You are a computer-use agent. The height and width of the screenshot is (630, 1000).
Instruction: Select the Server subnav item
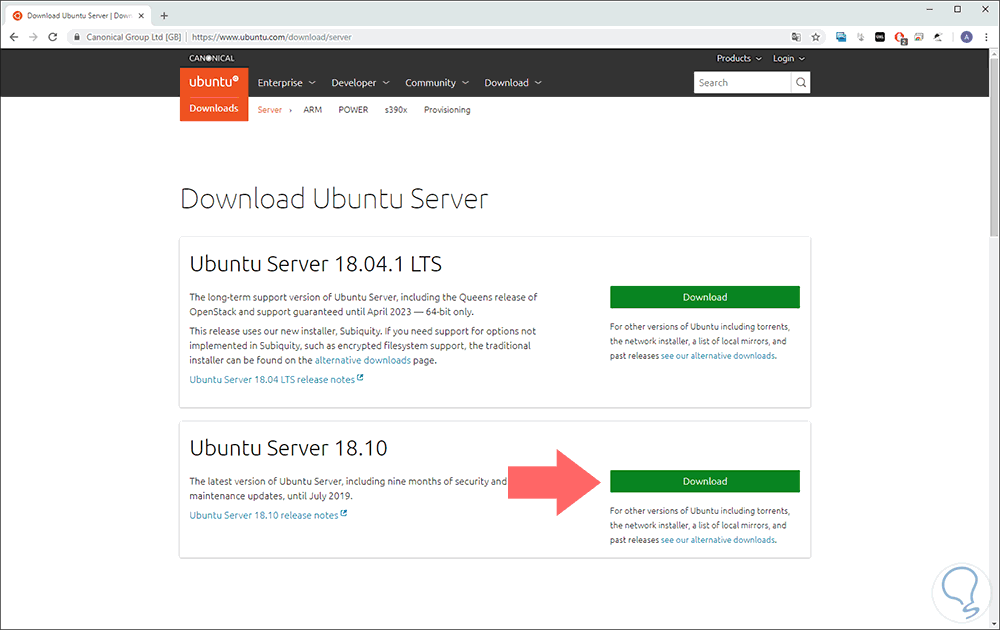click(x=270, y=110)
